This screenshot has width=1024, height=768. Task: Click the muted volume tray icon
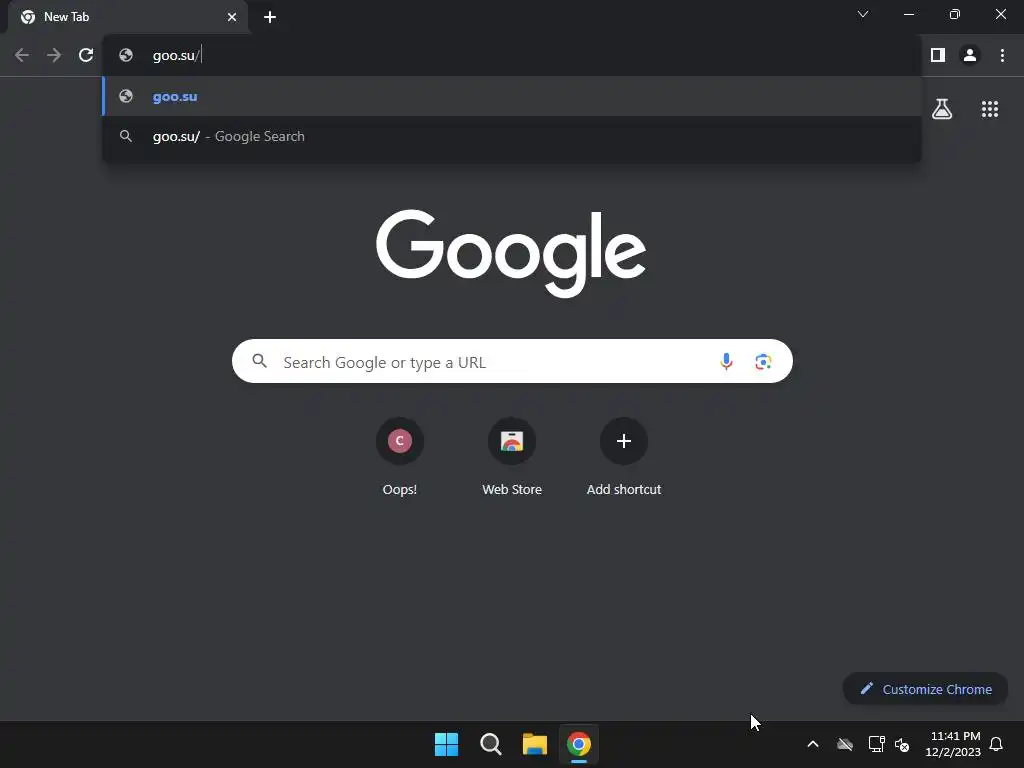[902, 744]
